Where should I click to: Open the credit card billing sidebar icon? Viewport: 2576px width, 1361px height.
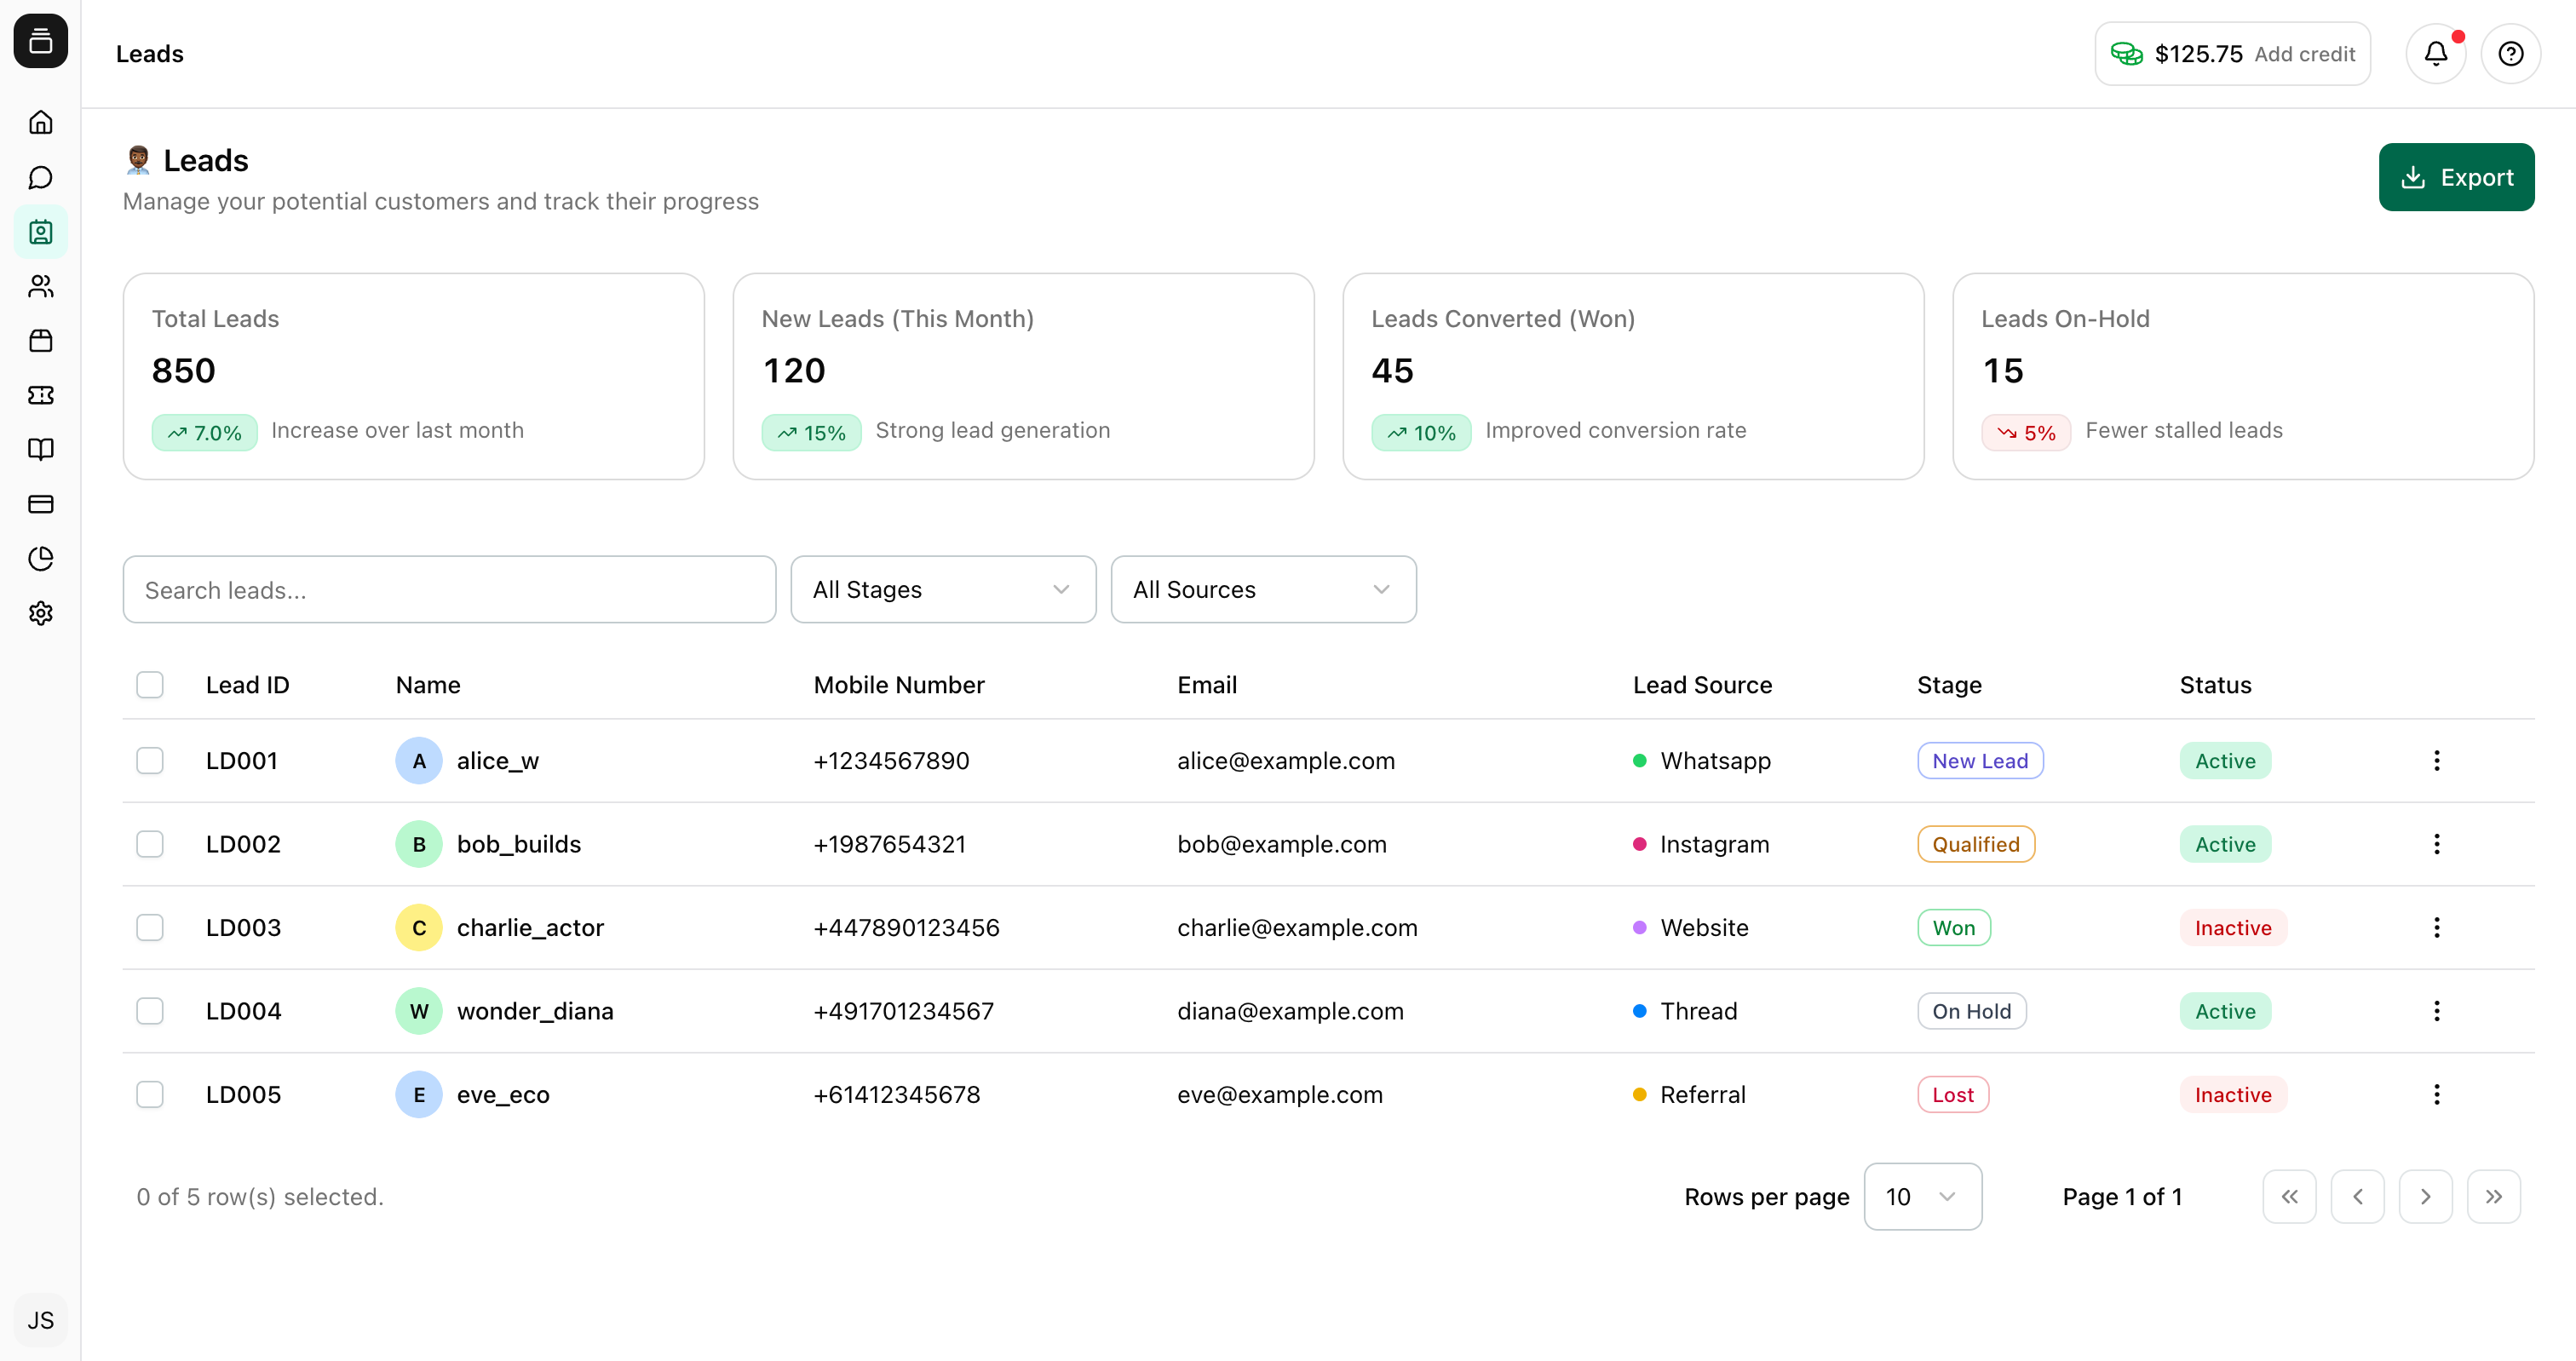(41, 504)
